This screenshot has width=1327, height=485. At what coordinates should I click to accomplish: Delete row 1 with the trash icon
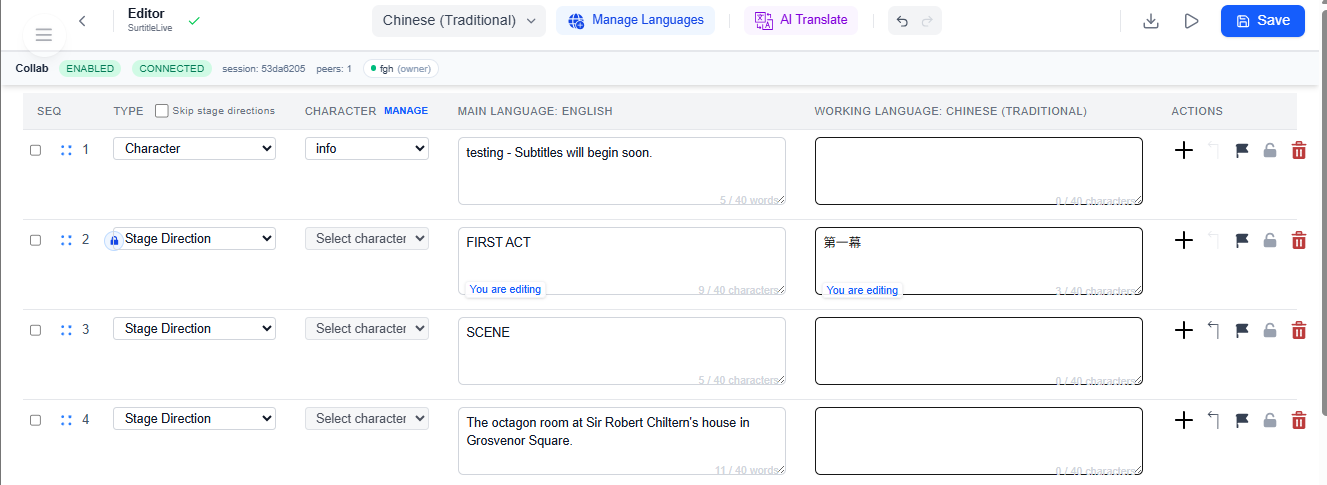coord(1299,150)
